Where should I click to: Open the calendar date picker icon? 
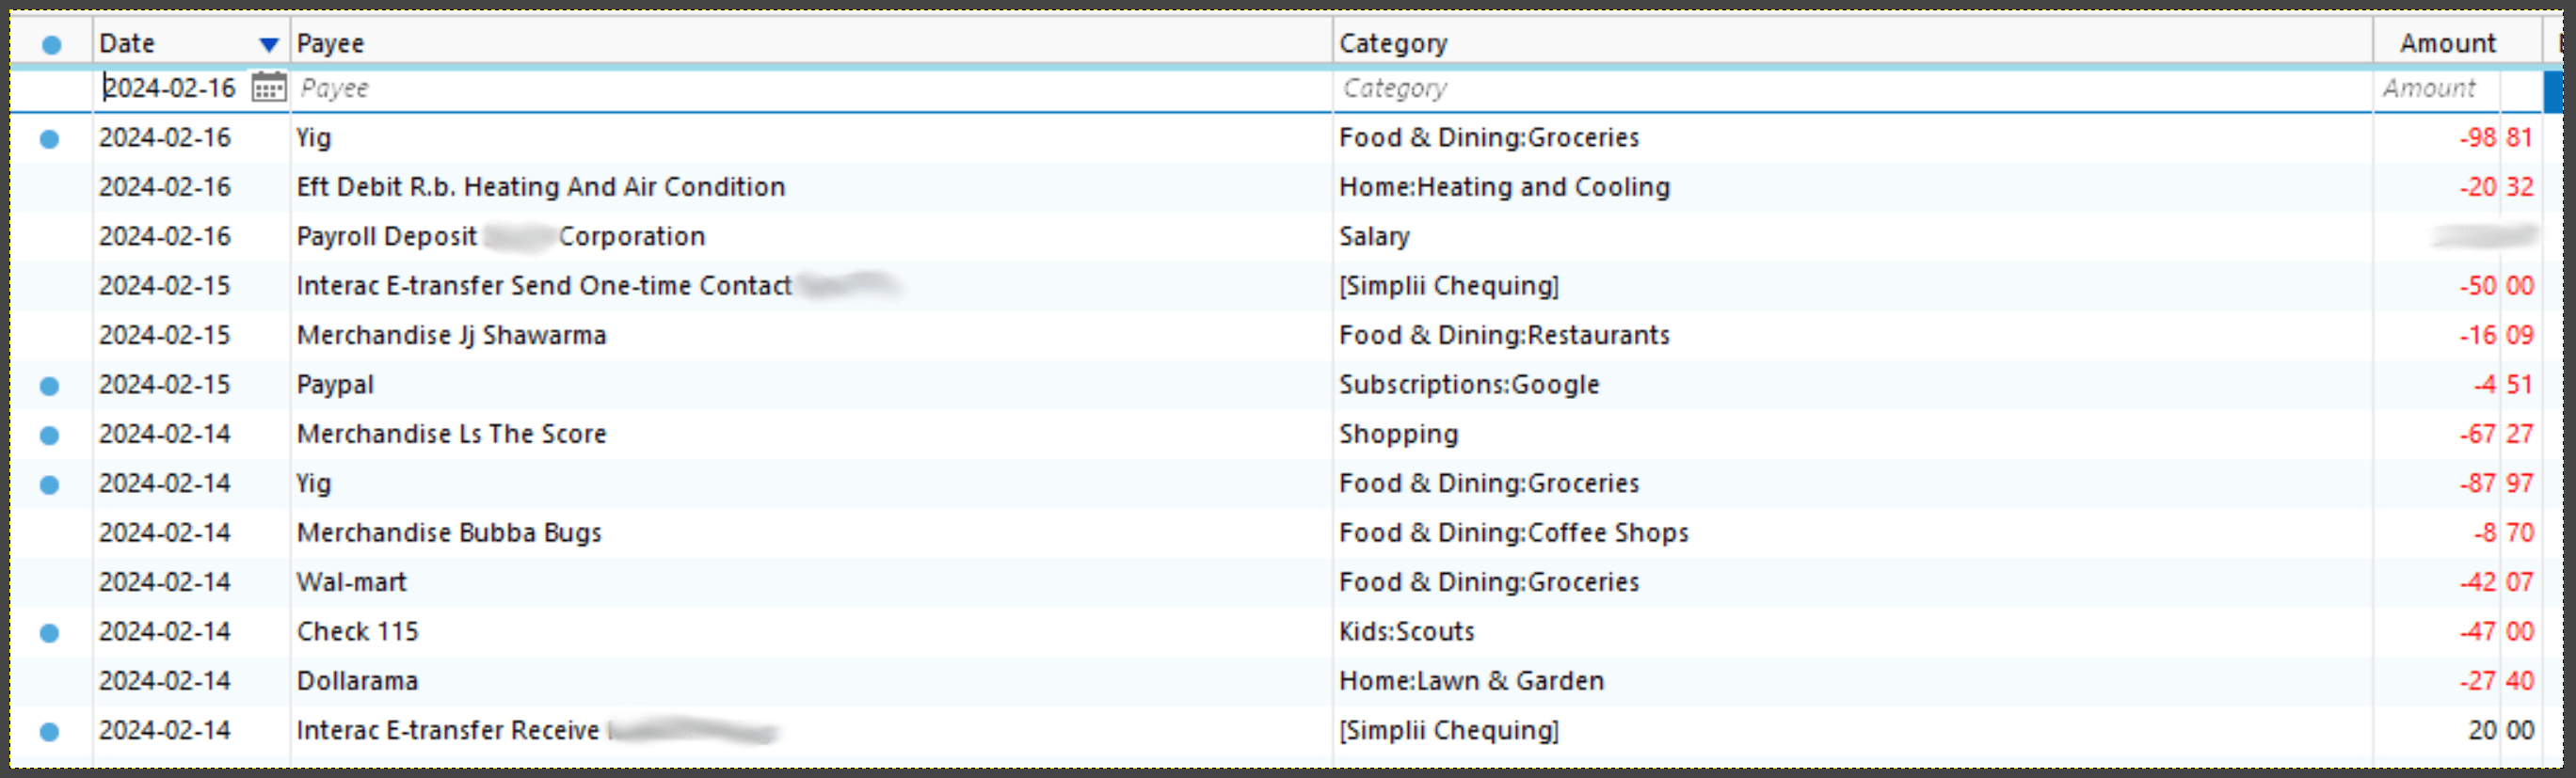[268, 88]
